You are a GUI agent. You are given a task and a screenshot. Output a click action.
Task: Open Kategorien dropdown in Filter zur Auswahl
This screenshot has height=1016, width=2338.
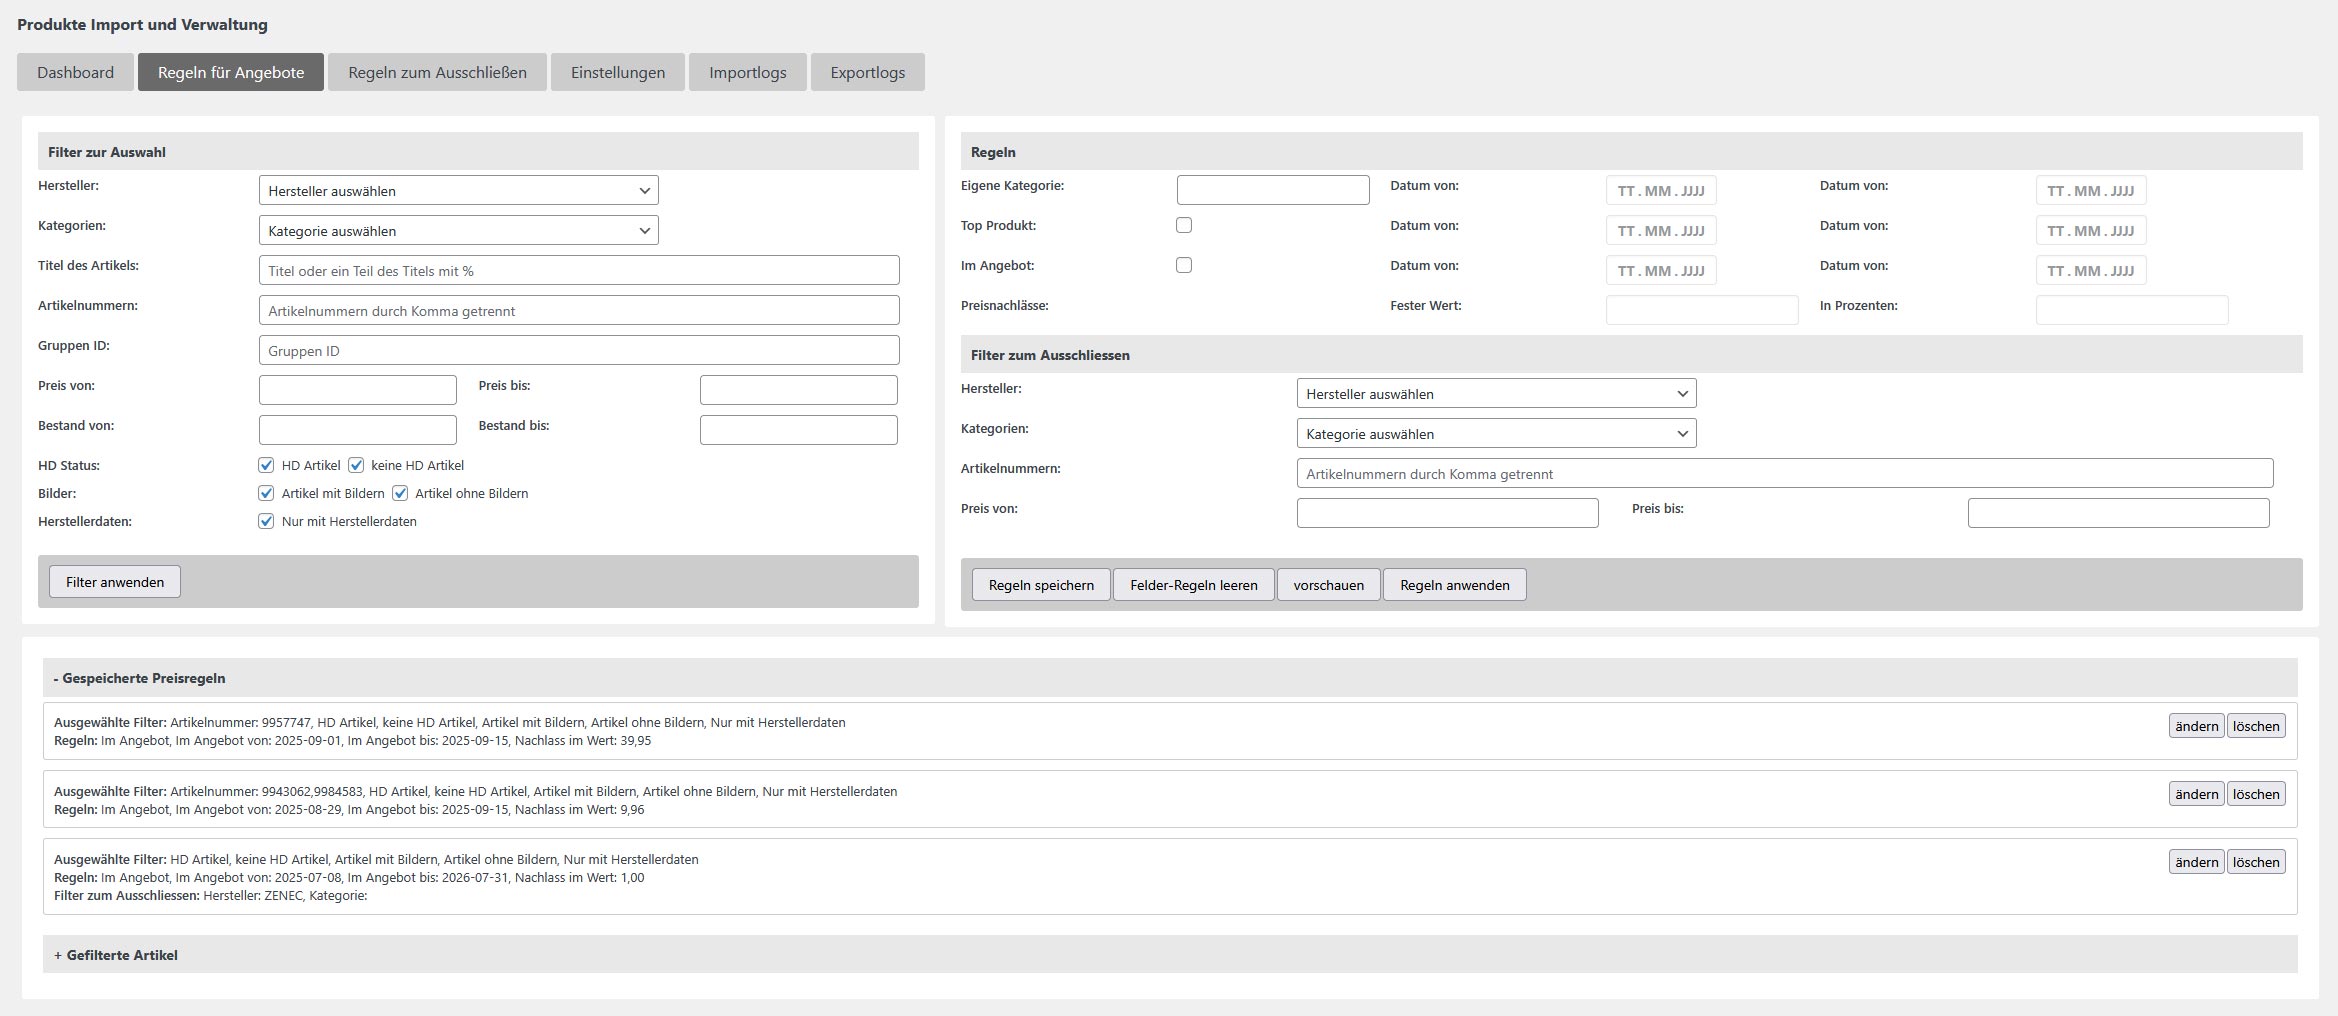pyautogui.click(x=458, y=231)
